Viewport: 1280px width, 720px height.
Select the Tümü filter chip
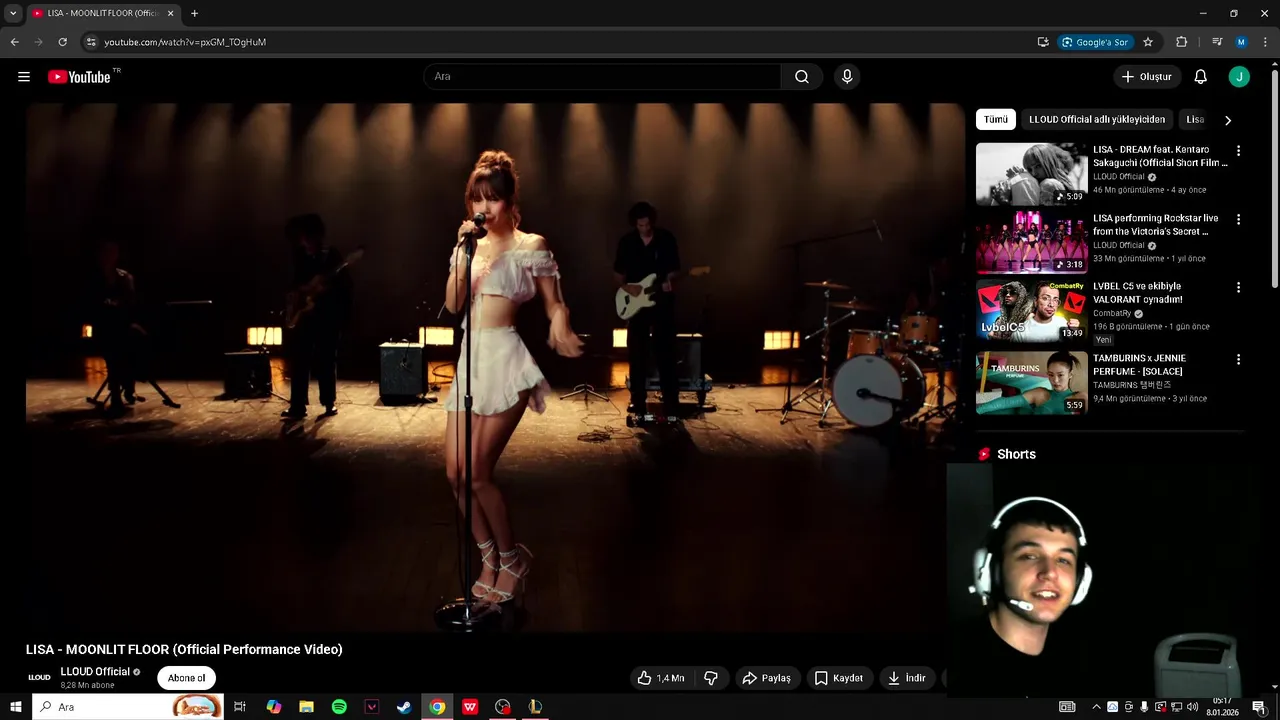(996, 119)
